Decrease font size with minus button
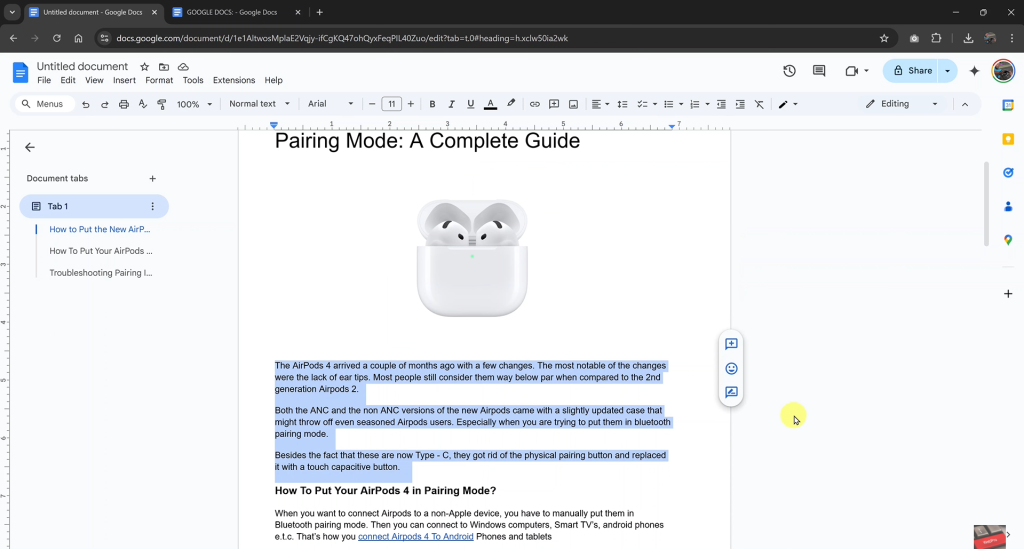The height and width of the screenshot is (549, 1024). 372,104
